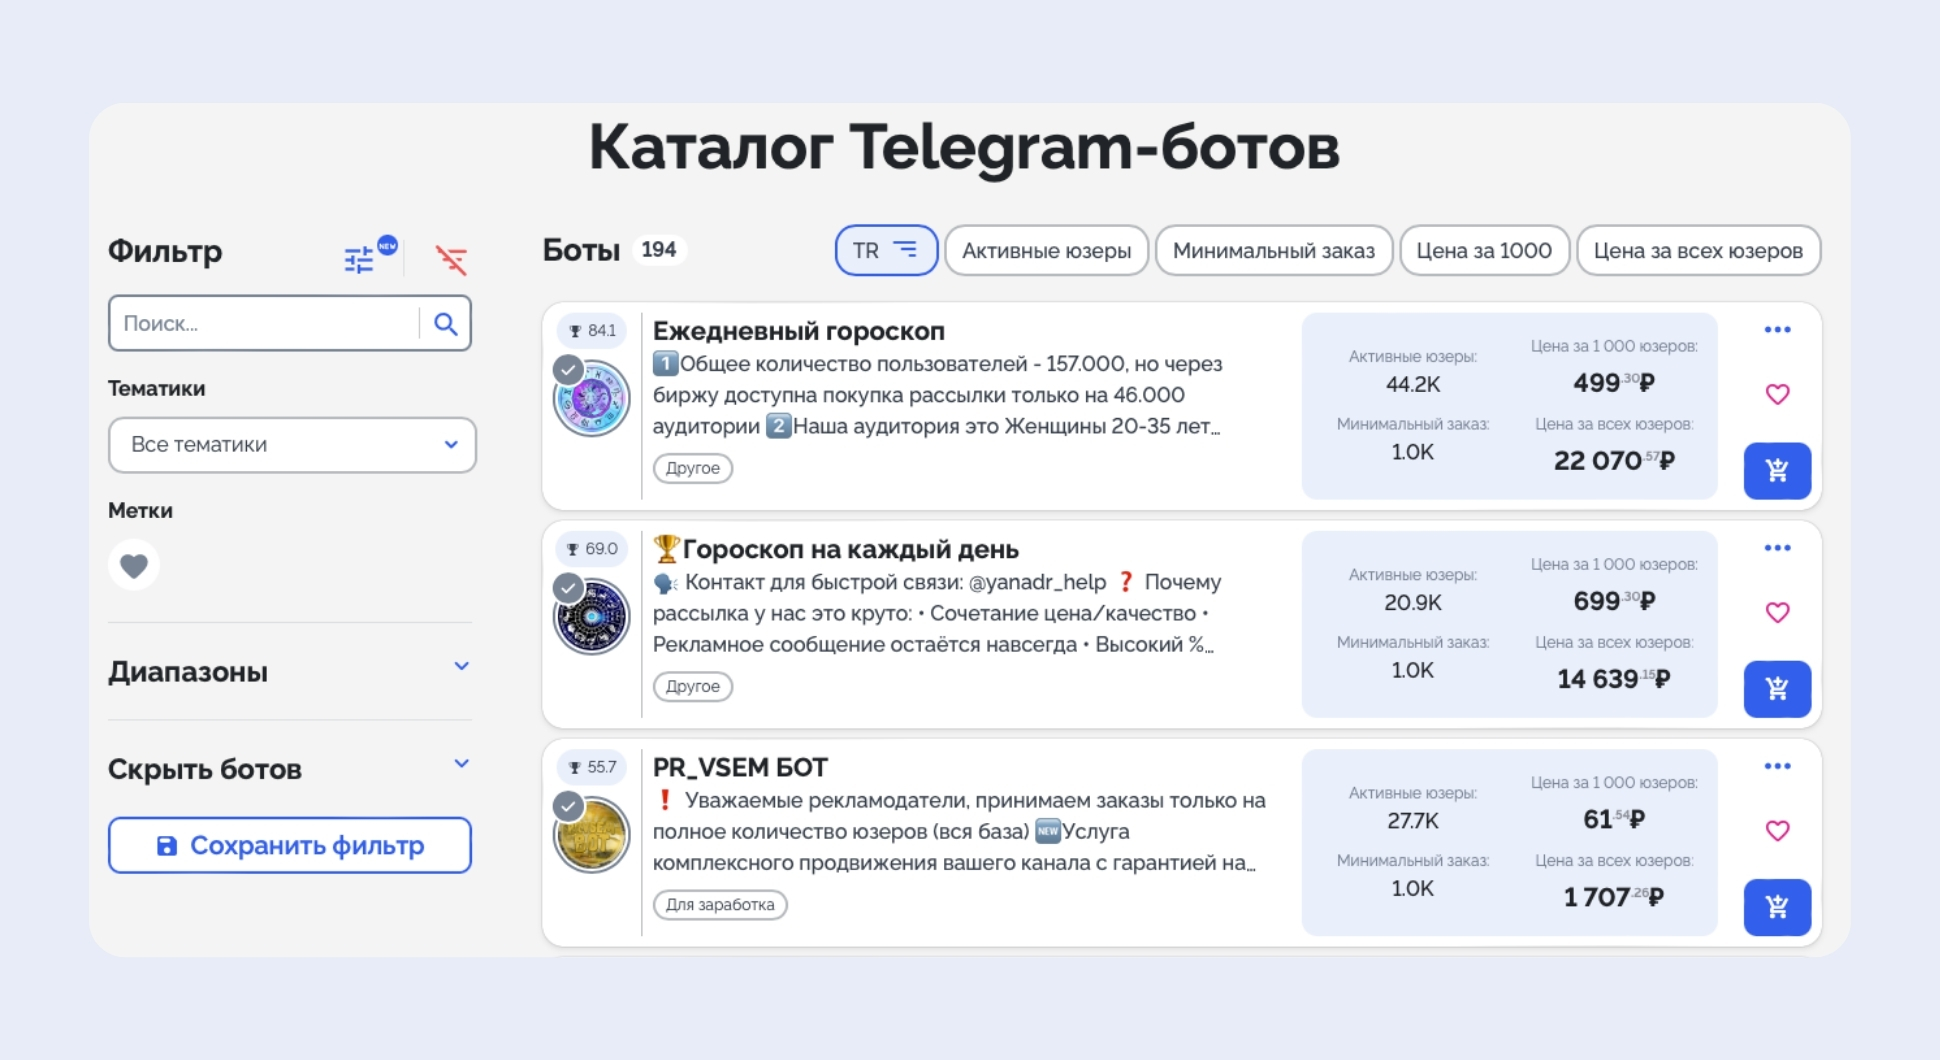
Task: Open three-dot menu for PR_VSEM БОТ
Action: [x=1776, y=766]
